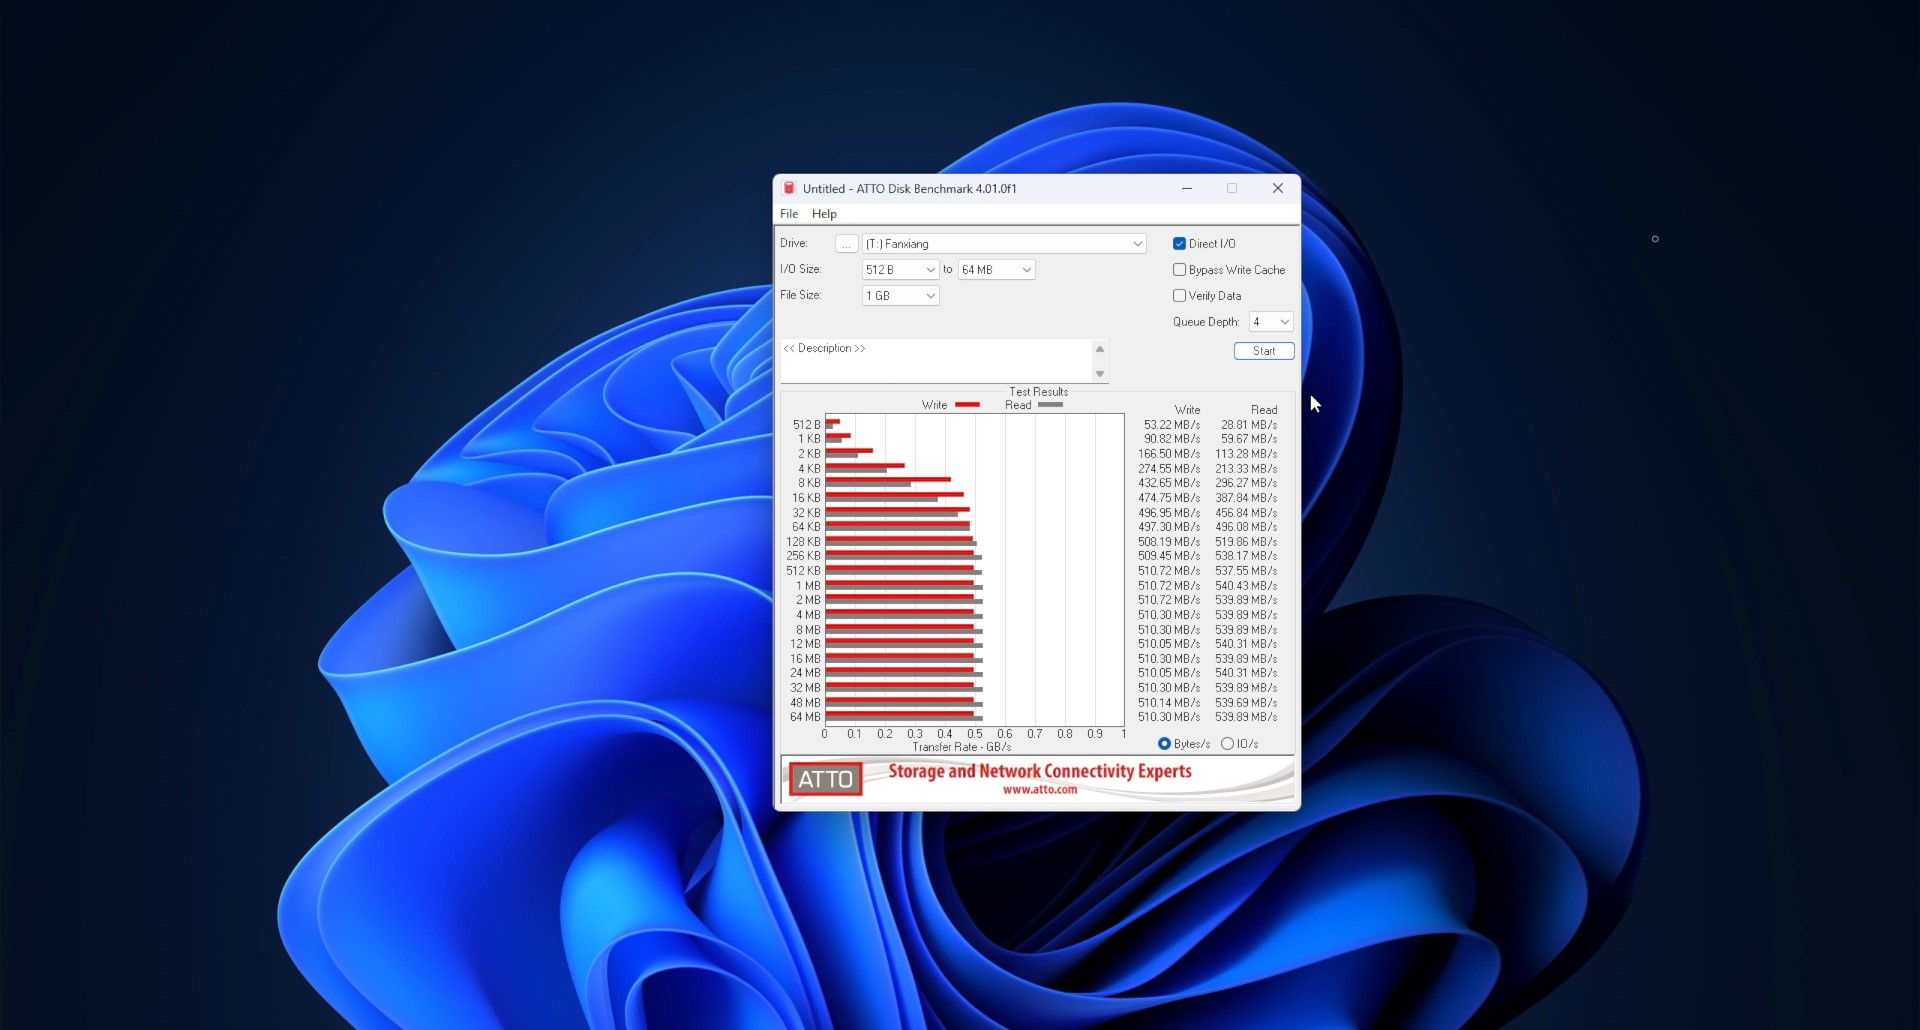
Task: Click the Test Results heading
Action: (x=1038, y=392)
